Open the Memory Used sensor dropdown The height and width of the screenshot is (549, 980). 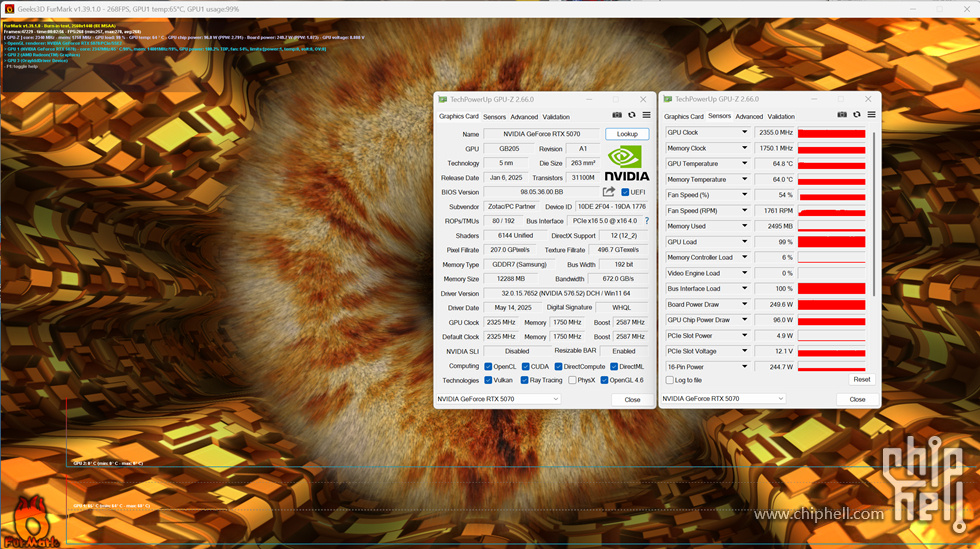(744, 226)
